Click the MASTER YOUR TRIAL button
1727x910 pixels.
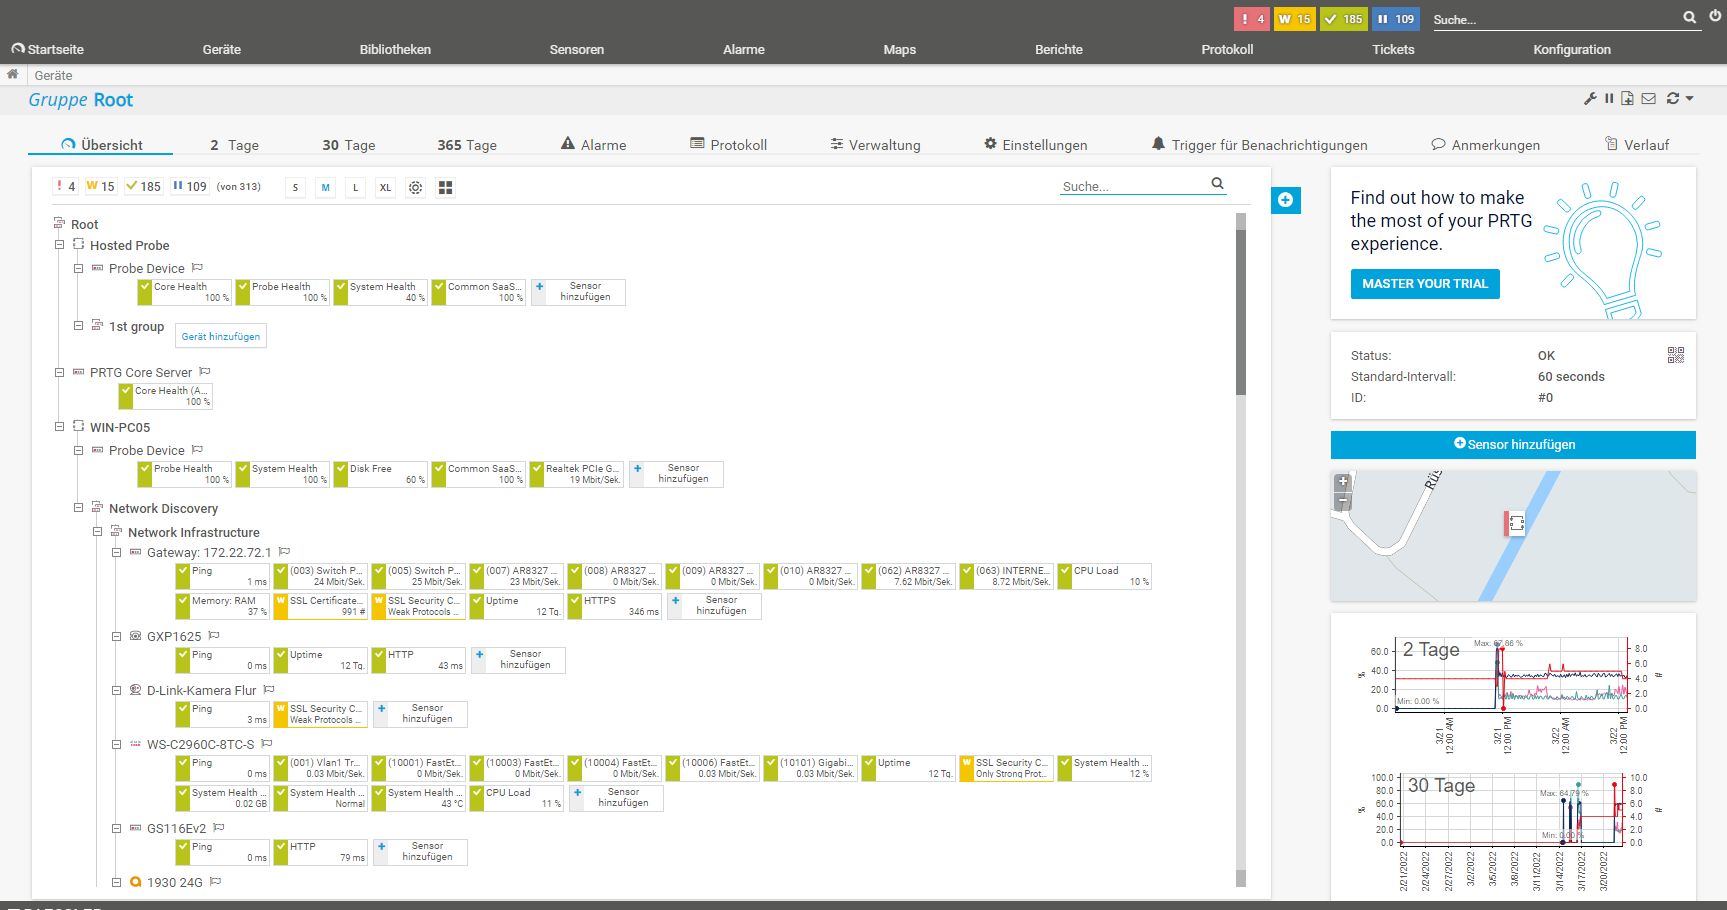[x=1424, y=284]
